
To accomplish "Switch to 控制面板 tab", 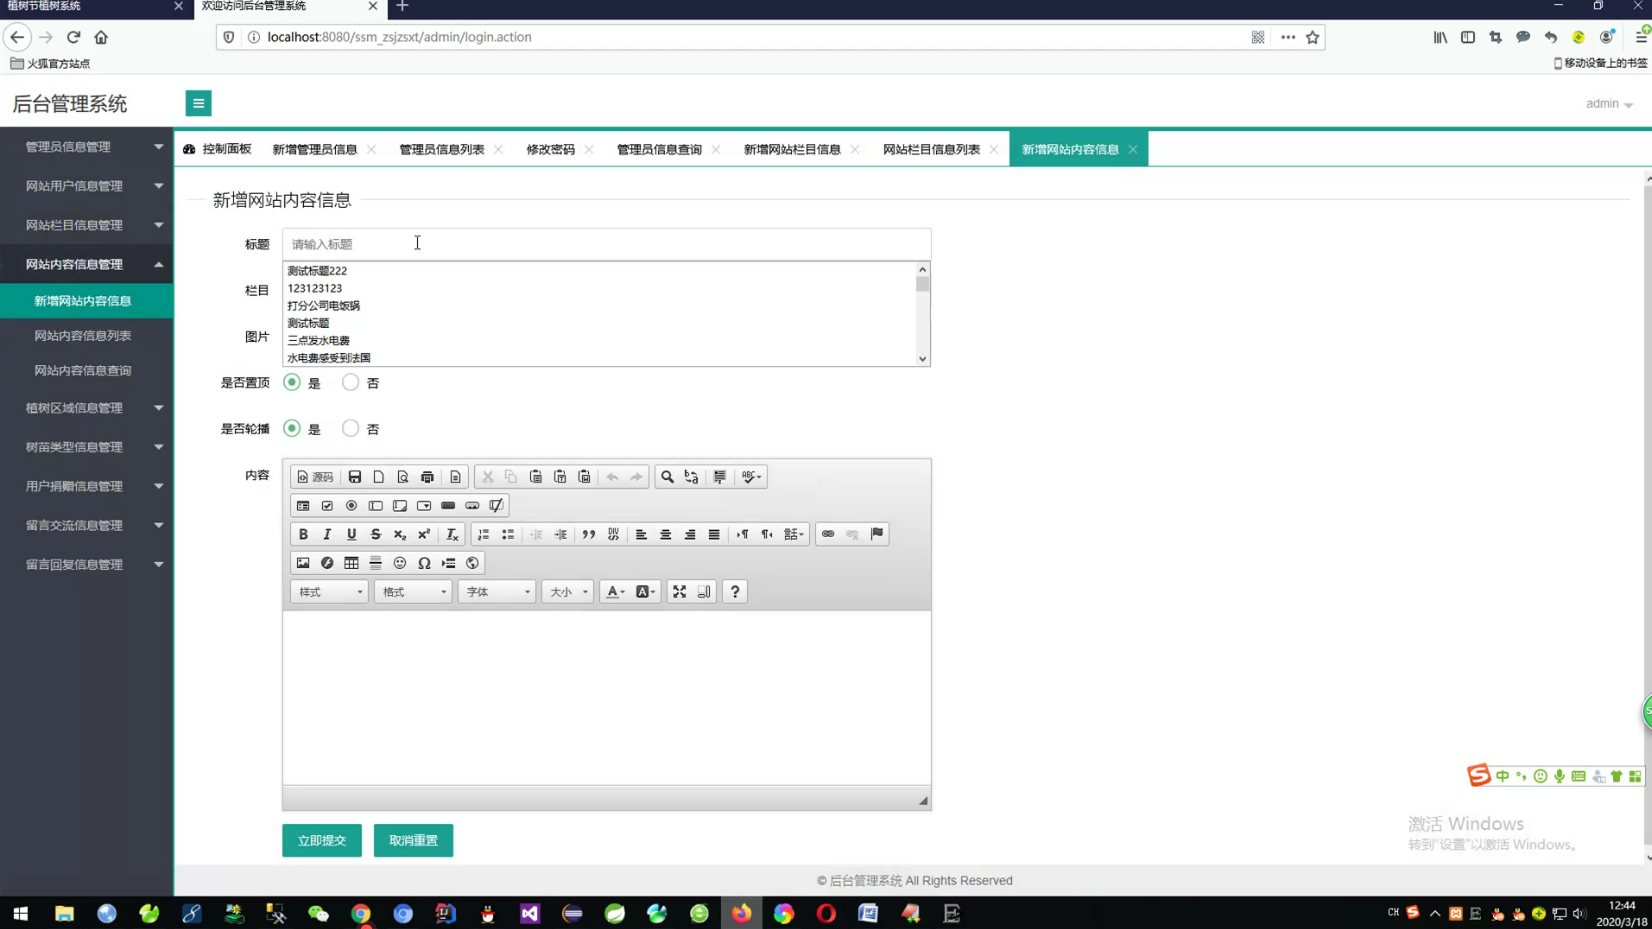I will (218, 149).
